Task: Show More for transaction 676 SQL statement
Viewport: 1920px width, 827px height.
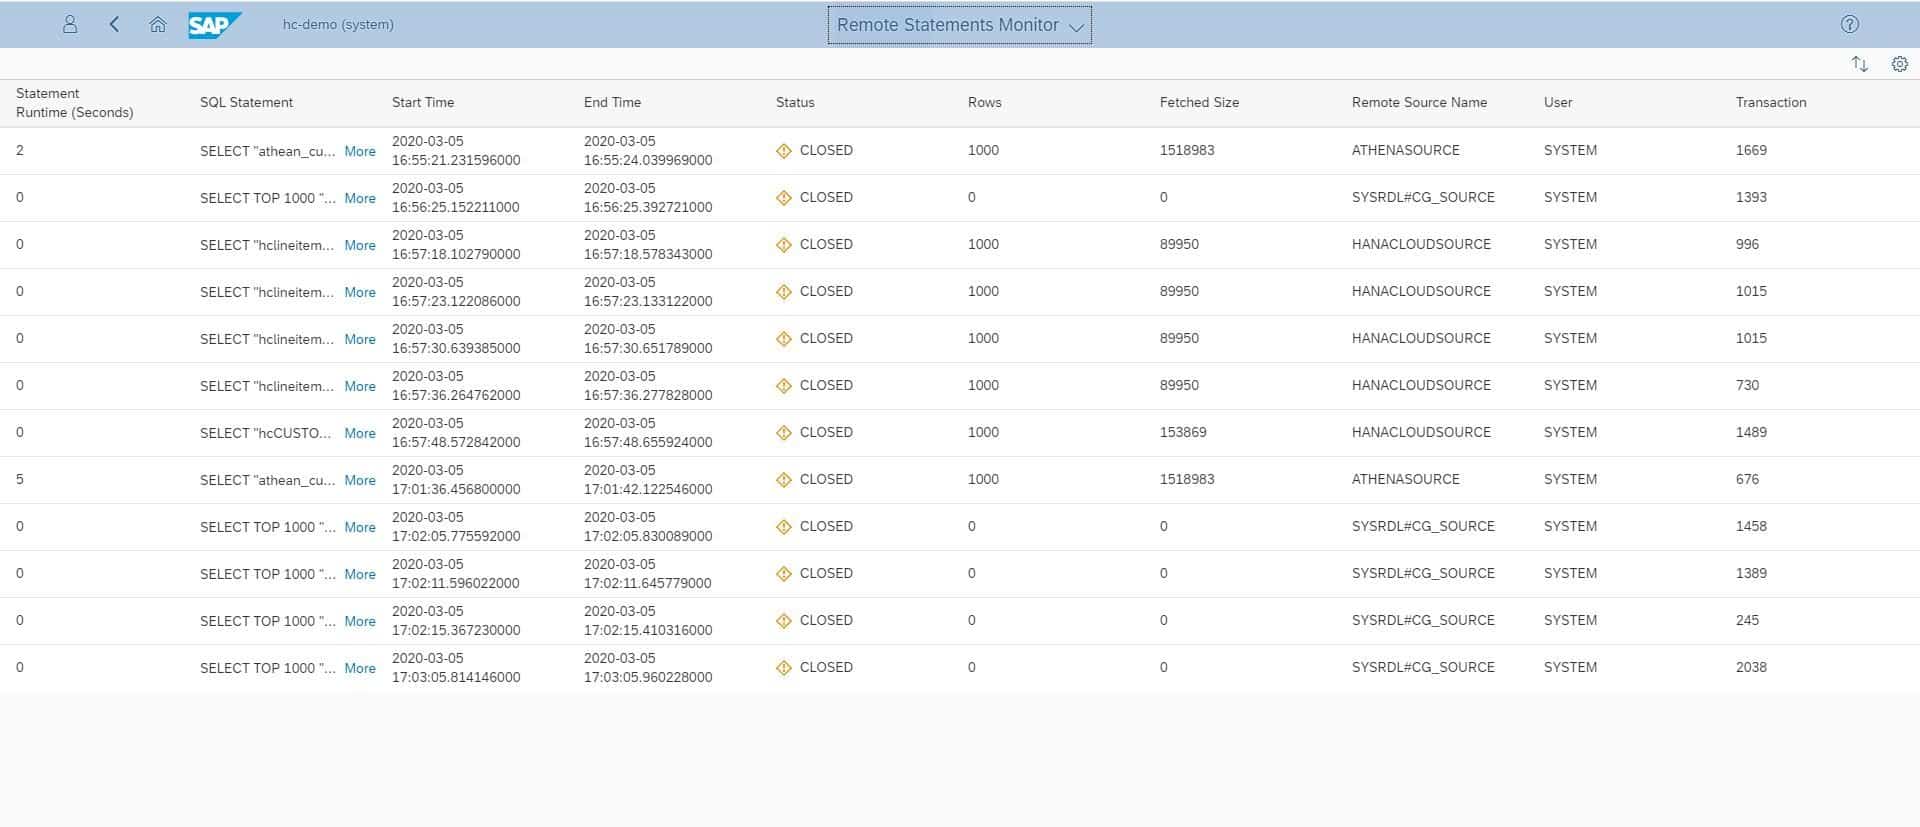Action: (360, 480)
